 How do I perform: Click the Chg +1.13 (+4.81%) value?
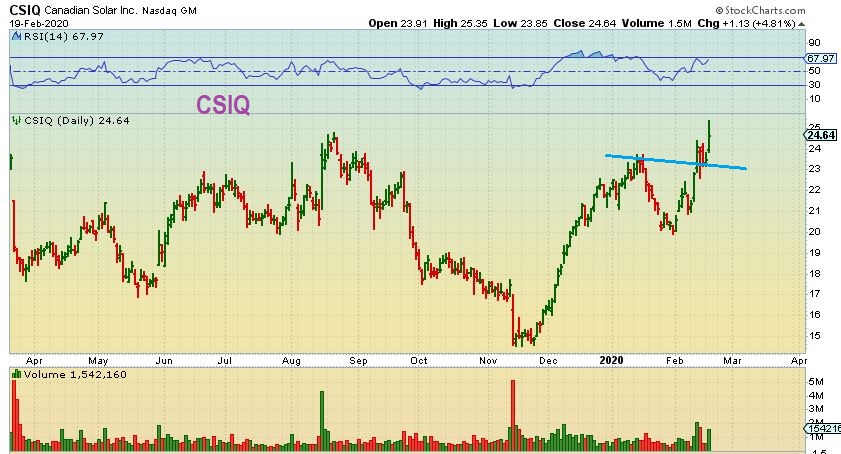[x=746, y=24]
